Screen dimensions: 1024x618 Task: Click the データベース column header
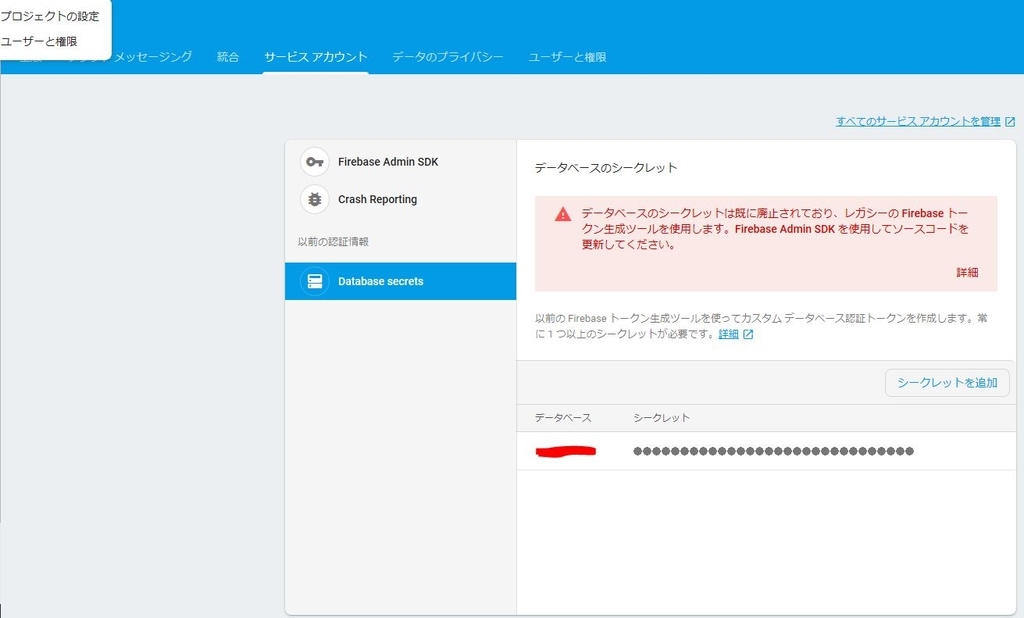tap(563, 418)
